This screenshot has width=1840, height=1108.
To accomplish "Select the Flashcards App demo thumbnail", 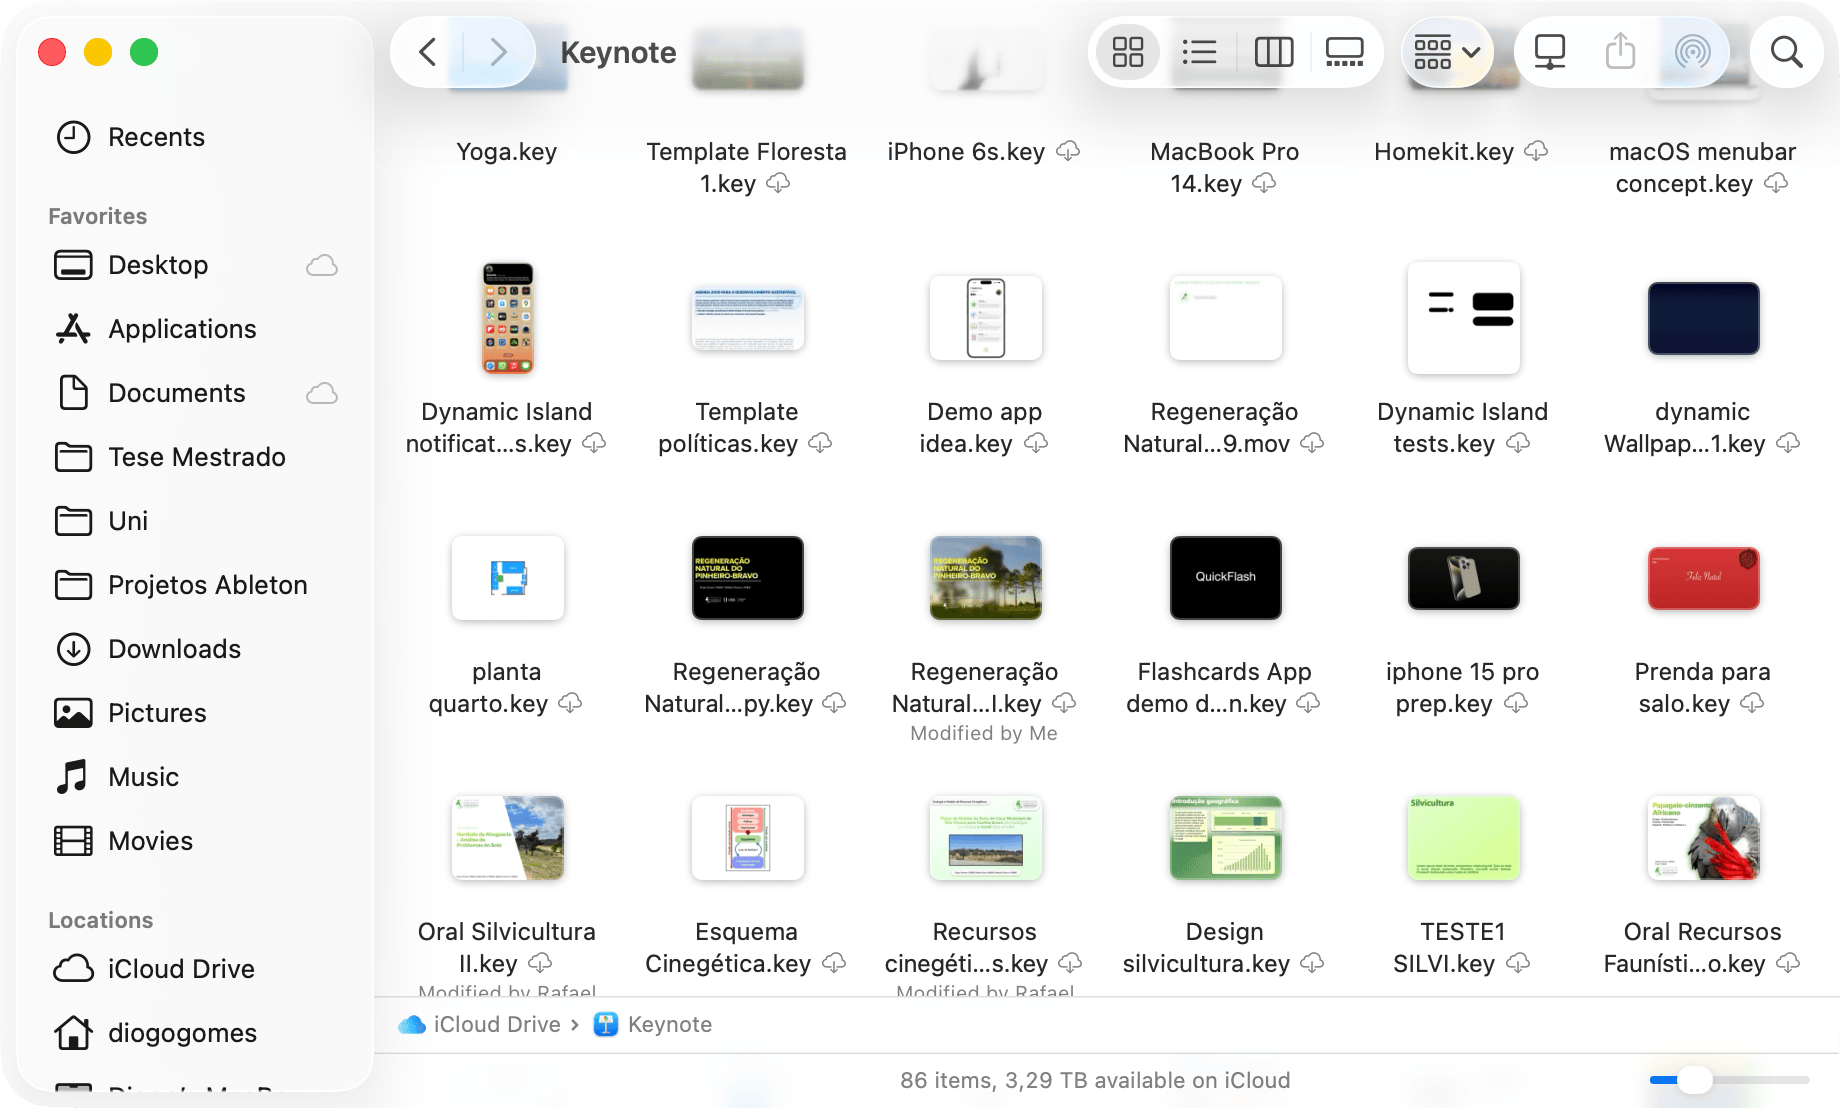I will pos(1225,578).
